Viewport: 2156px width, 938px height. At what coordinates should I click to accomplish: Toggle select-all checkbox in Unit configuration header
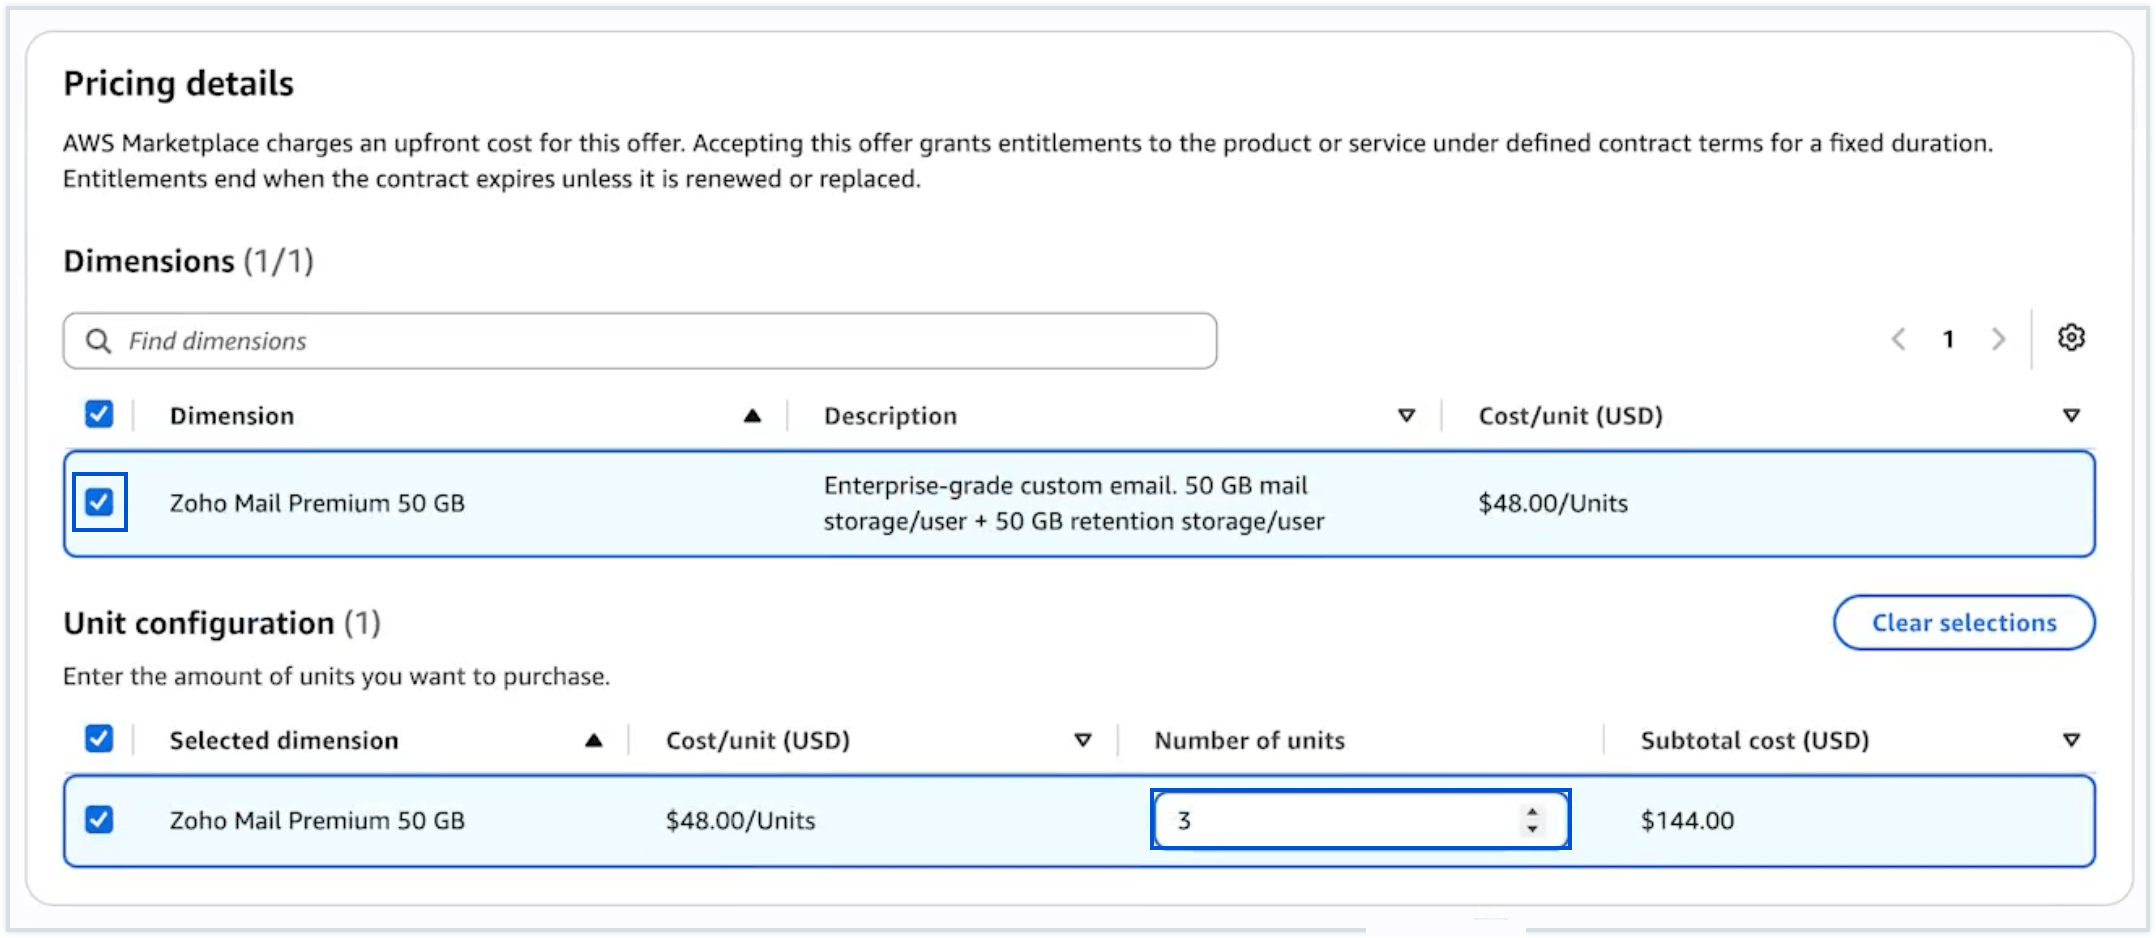click(x=99, y=739)
